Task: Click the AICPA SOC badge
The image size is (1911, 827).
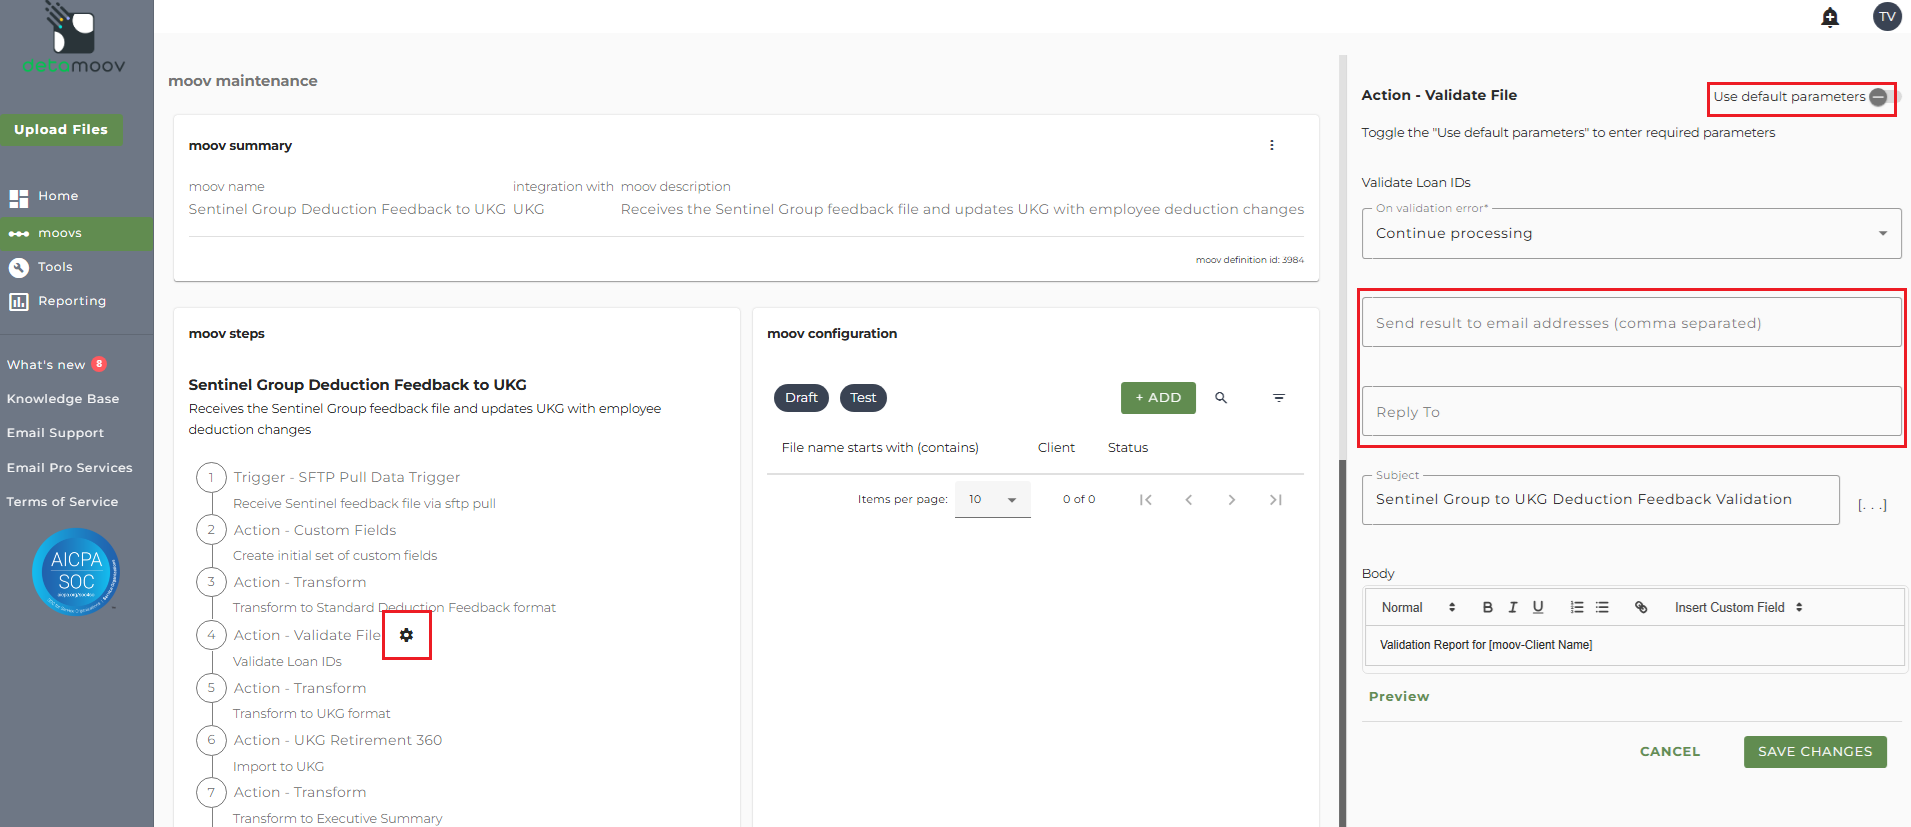Action: (x=76, y=571)
